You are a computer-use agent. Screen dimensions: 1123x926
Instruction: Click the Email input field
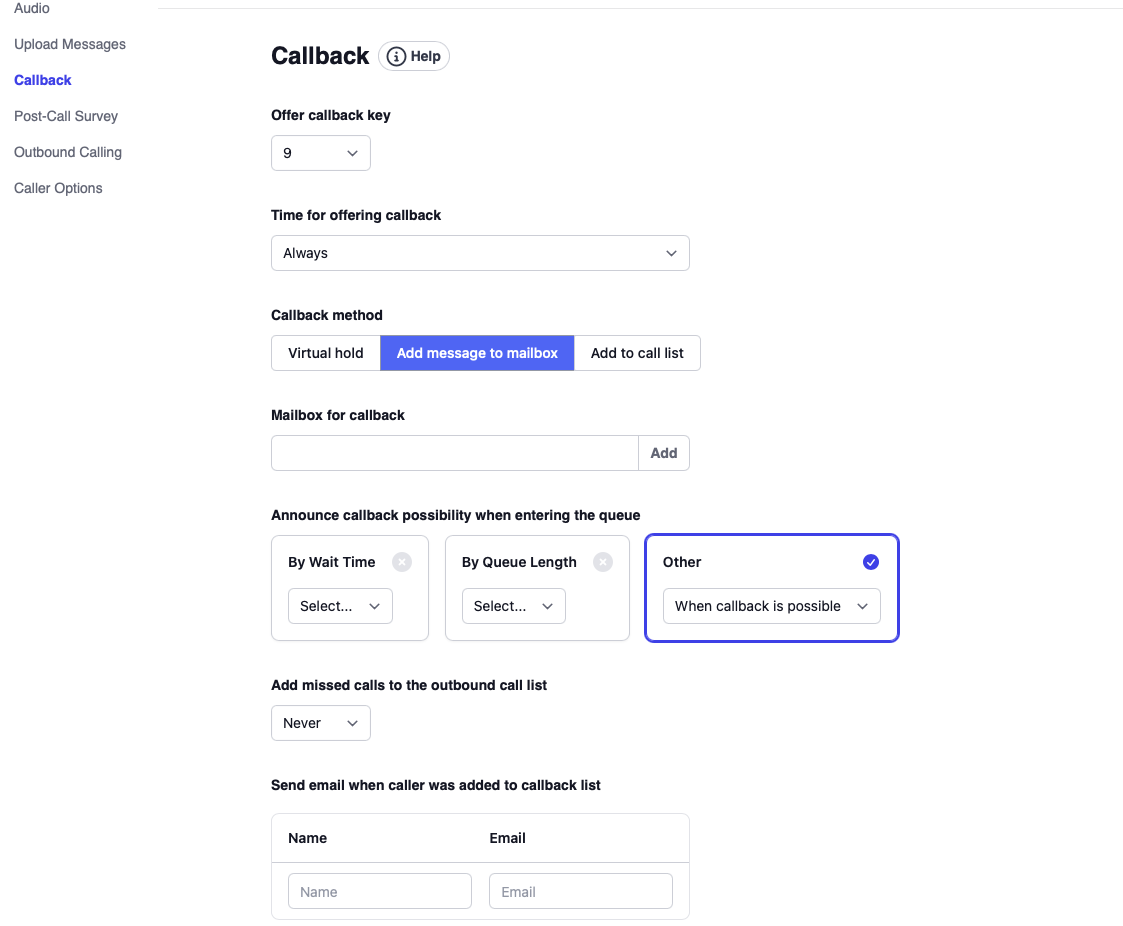pyautogui.click(x=580, y=891)
